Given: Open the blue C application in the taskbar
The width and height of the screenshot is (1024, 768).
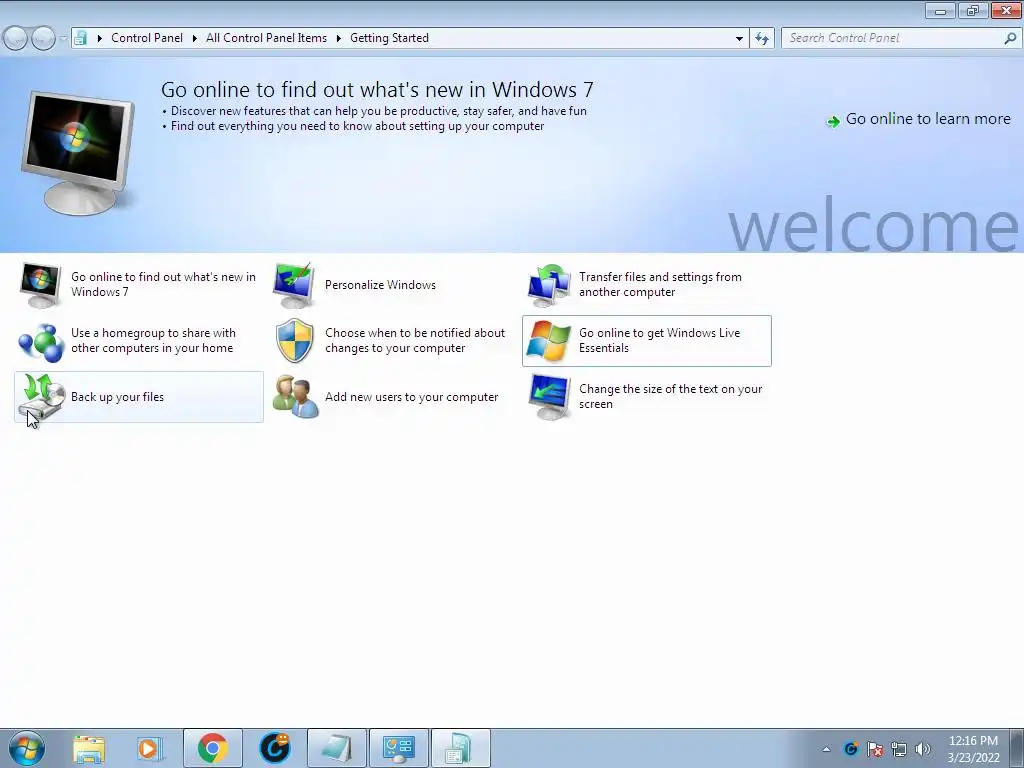Looking at the screenshot, I should point(275,748).
